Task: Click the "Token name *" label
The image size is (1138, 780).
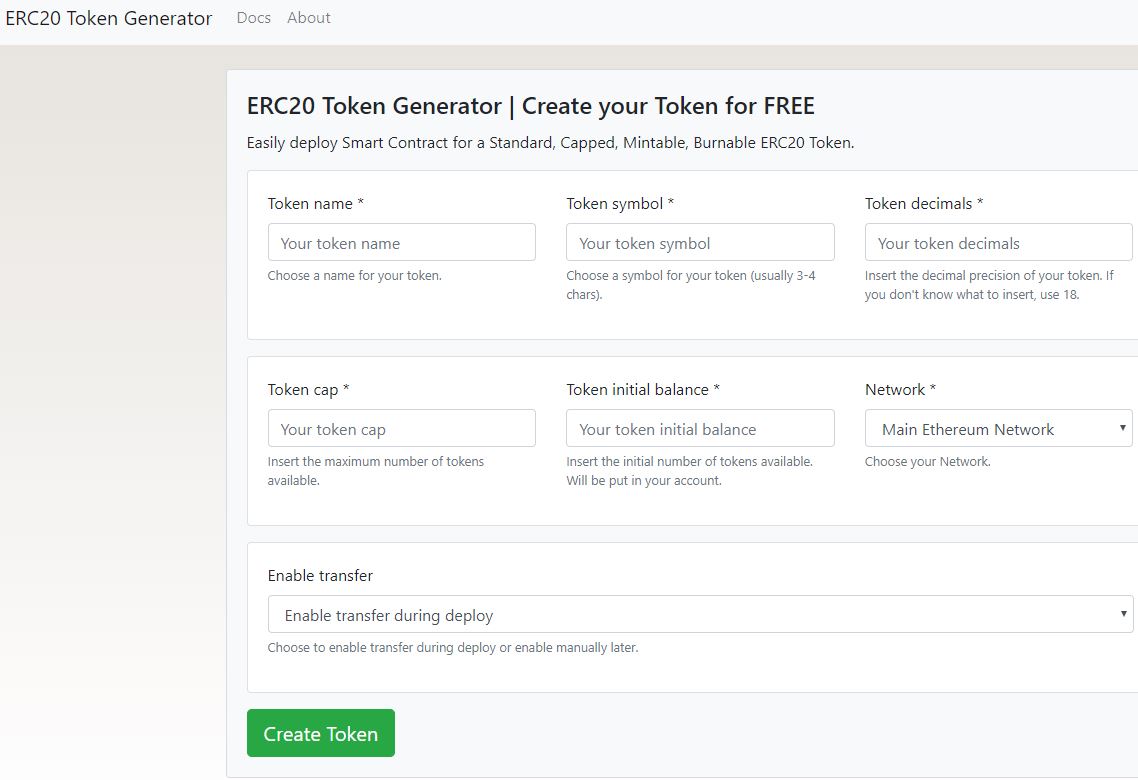Action: pyautogui.click(x=316, y=204)
